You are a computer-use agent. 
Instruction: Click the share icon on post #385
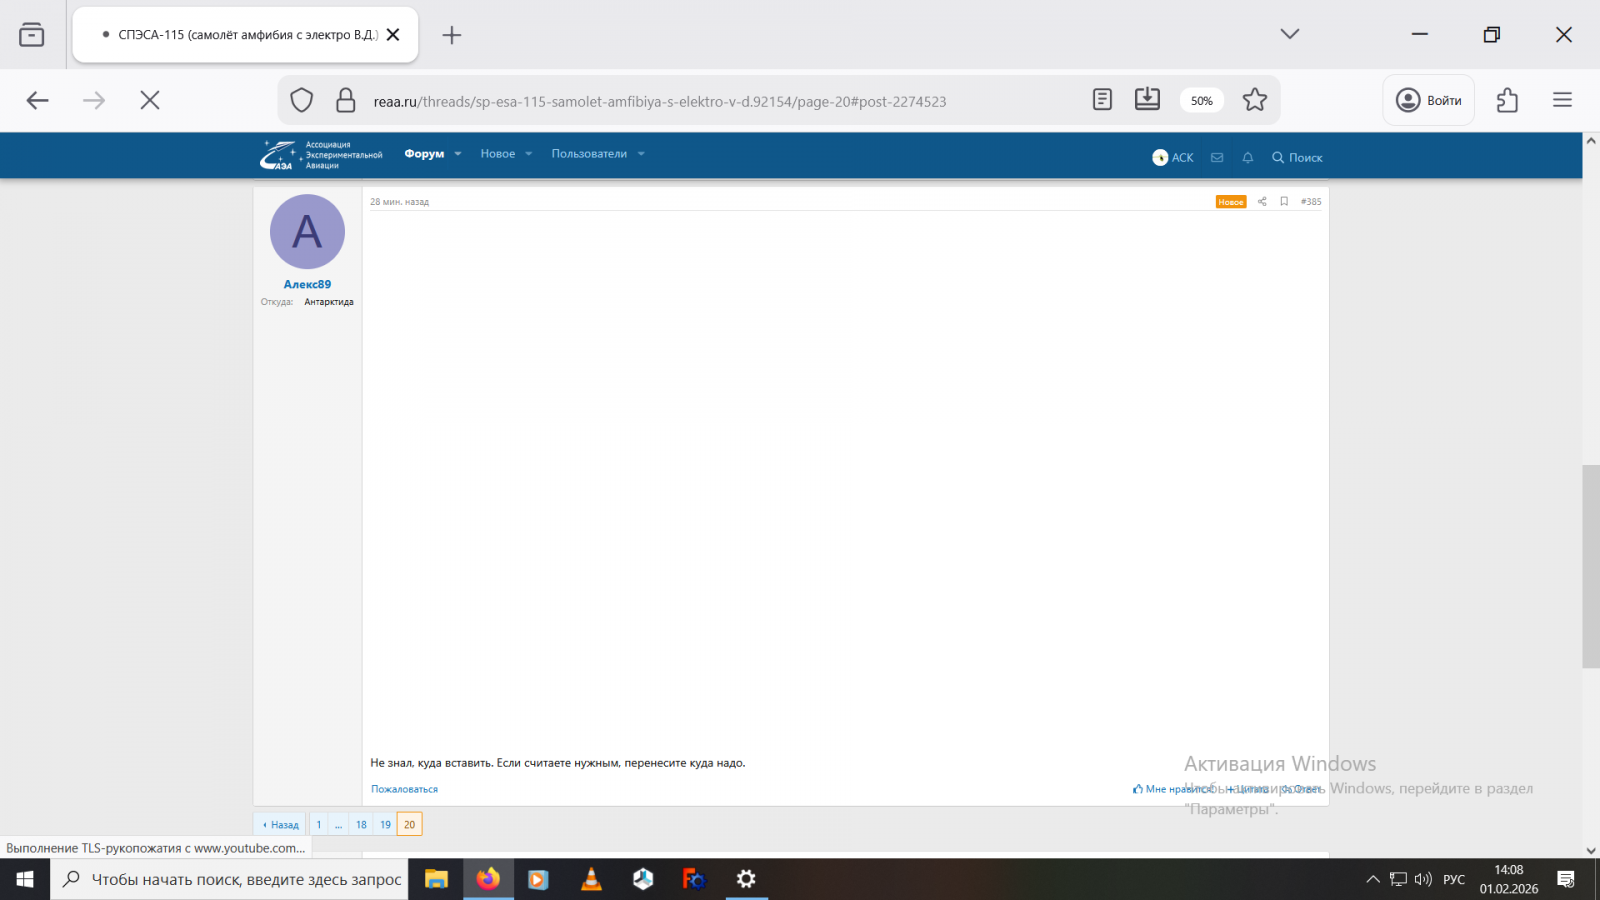(1262, 202)
